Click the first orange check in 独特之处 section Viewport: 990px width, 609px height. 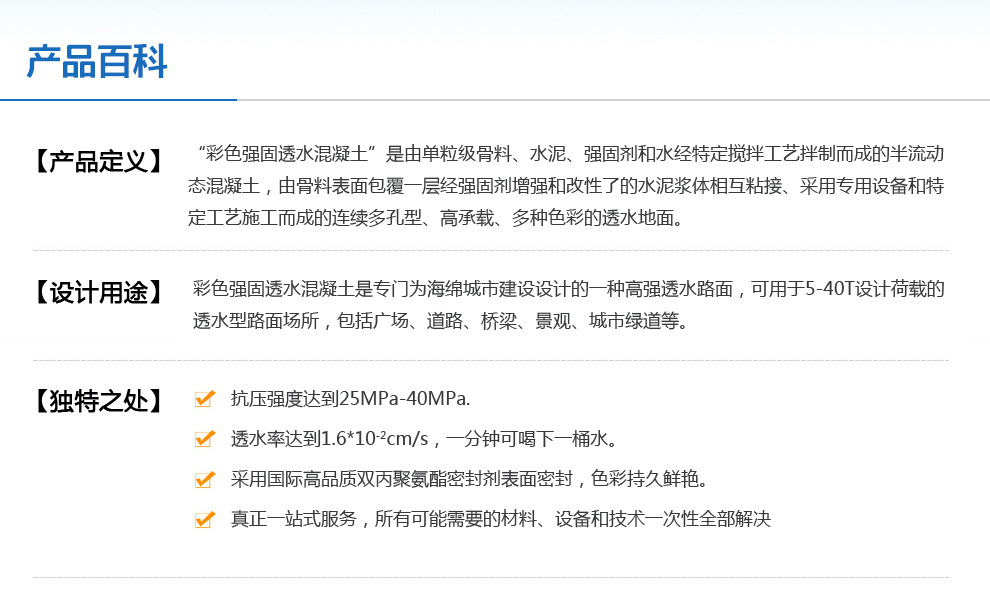click(x=204, y=398)
